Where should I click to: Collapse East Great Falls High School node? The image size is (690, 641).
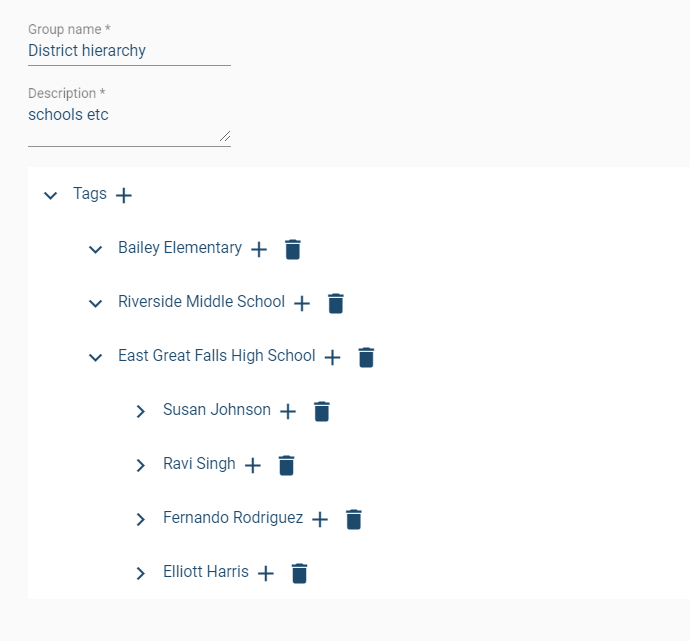coord(96,357)
